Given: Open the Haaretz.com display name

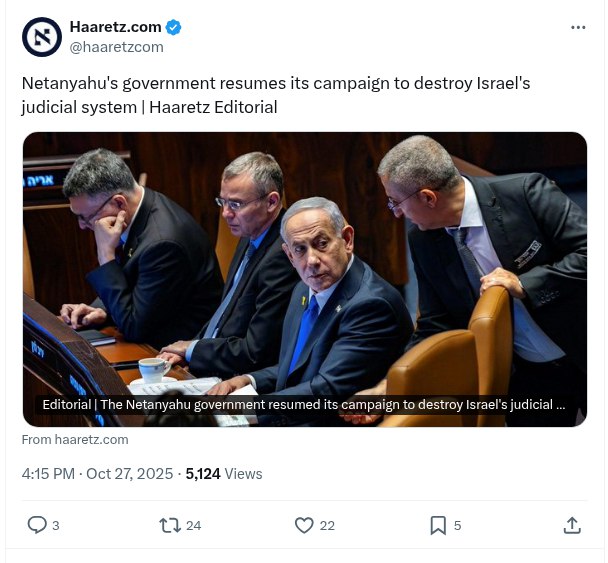Looking at the screenshot, I should [x=116, y=27].
